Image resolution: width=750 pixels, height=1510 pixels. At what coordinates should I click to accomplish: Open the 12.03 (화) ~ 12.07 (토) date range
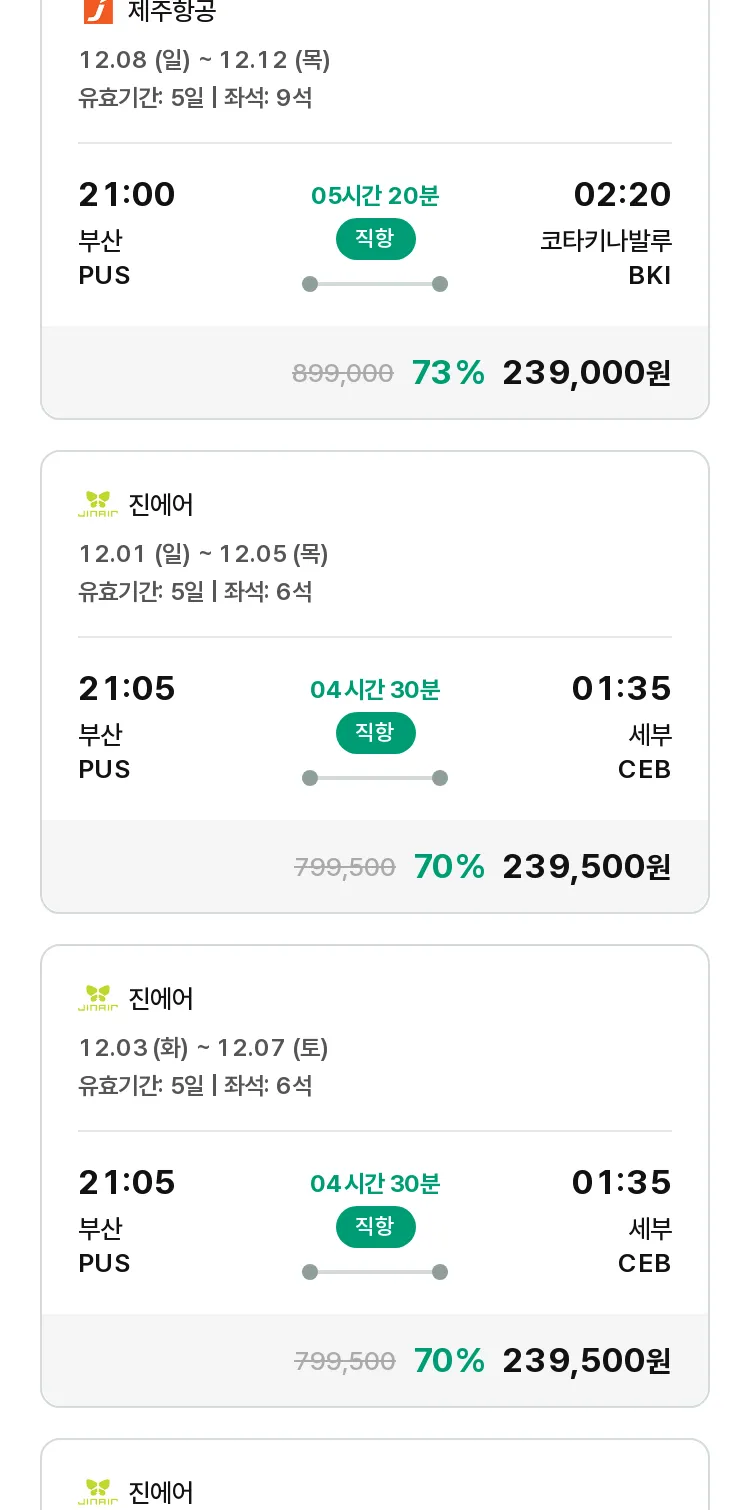[204, 1048]
